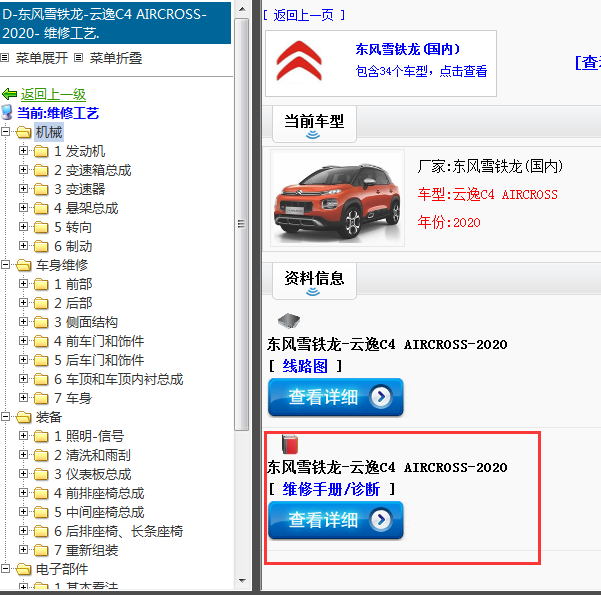Click the folder icon beside 3 侧面结构

pos(41,322)
